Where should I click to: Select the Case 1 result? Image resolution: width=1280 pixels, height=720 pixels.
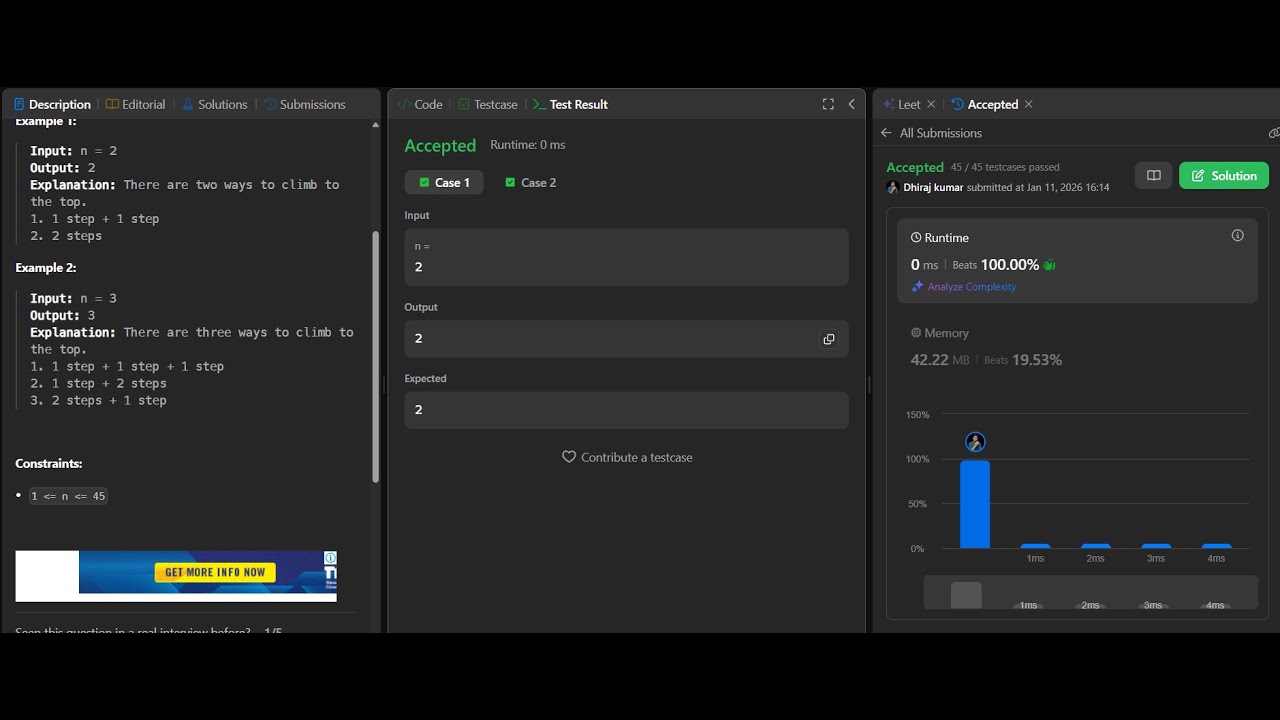point(444,182)
